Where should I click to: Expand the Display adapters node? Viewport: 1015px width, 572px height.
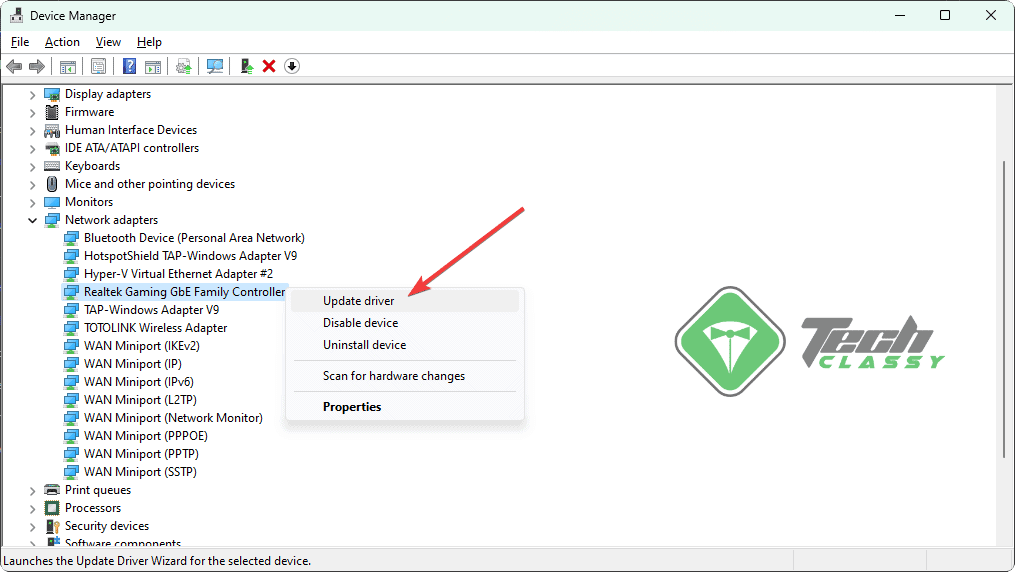click(x=32, y=94)
